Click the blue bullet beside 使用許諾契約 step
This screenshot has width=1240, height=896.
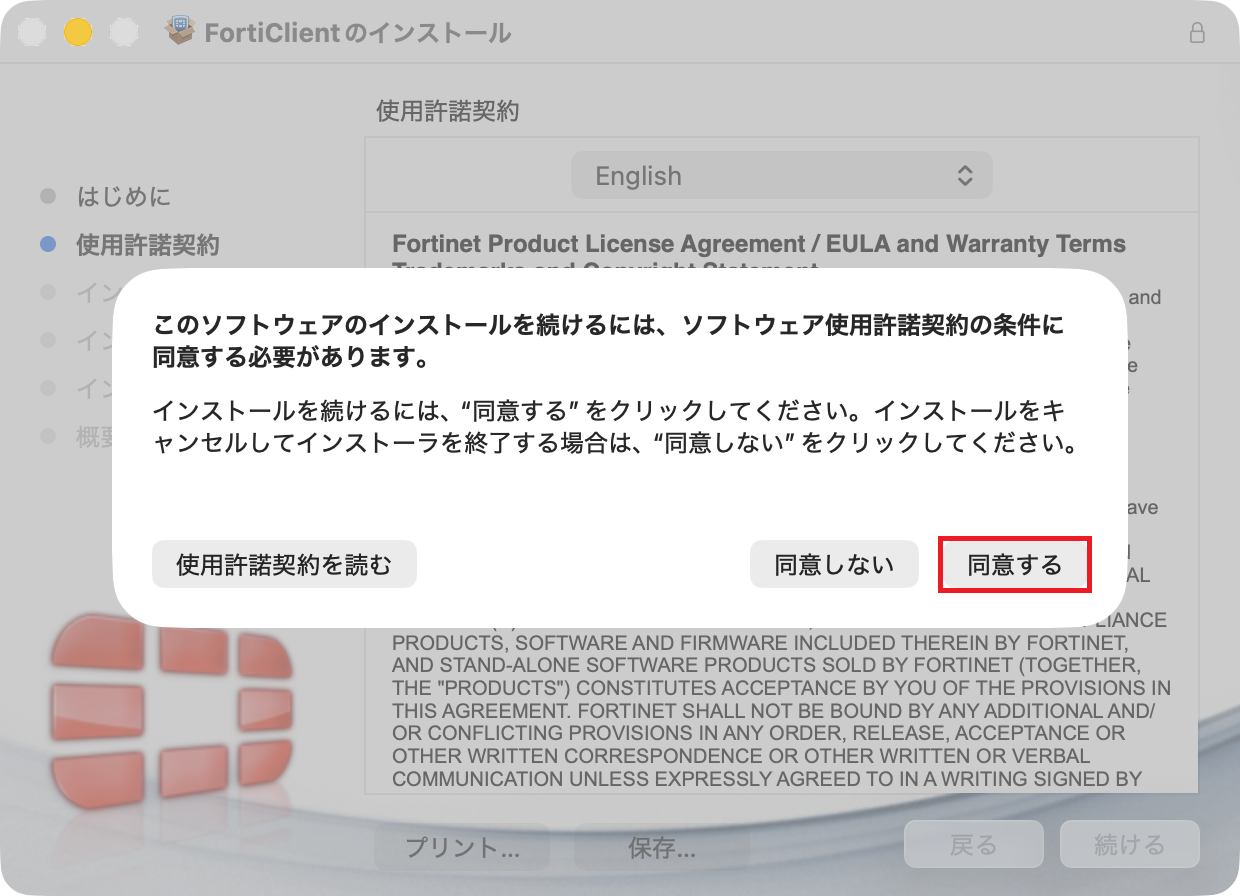48,244
